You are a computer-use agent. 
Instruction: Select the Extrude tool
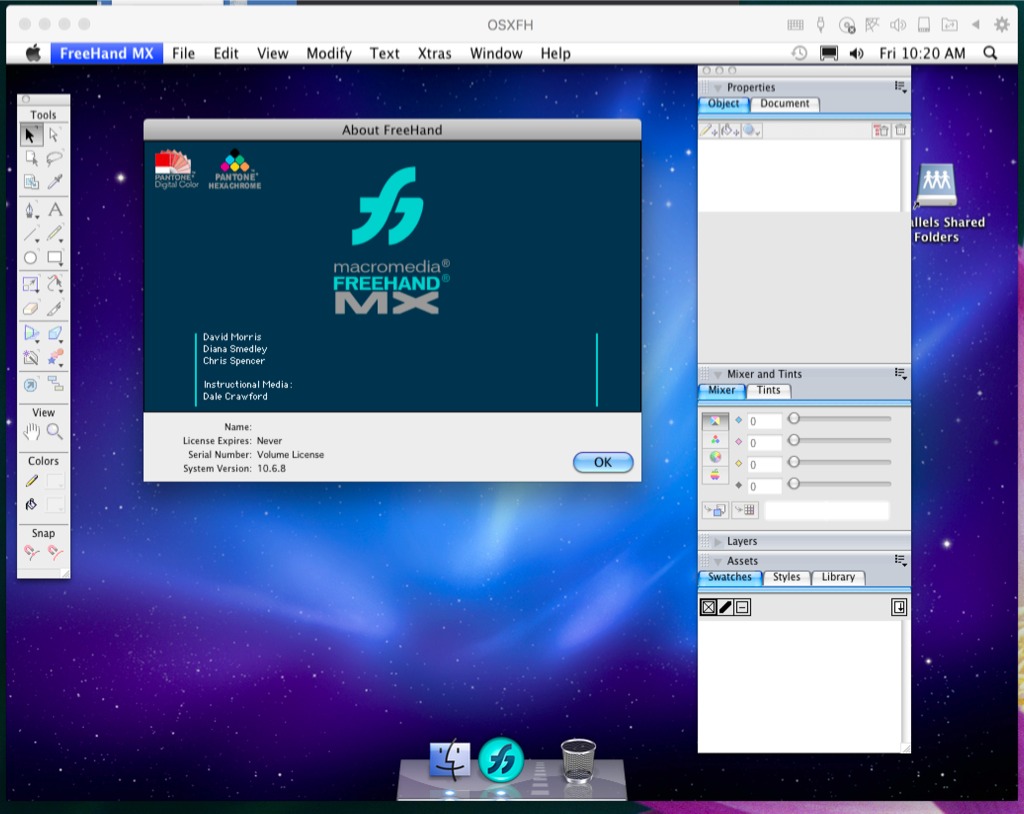55,333
